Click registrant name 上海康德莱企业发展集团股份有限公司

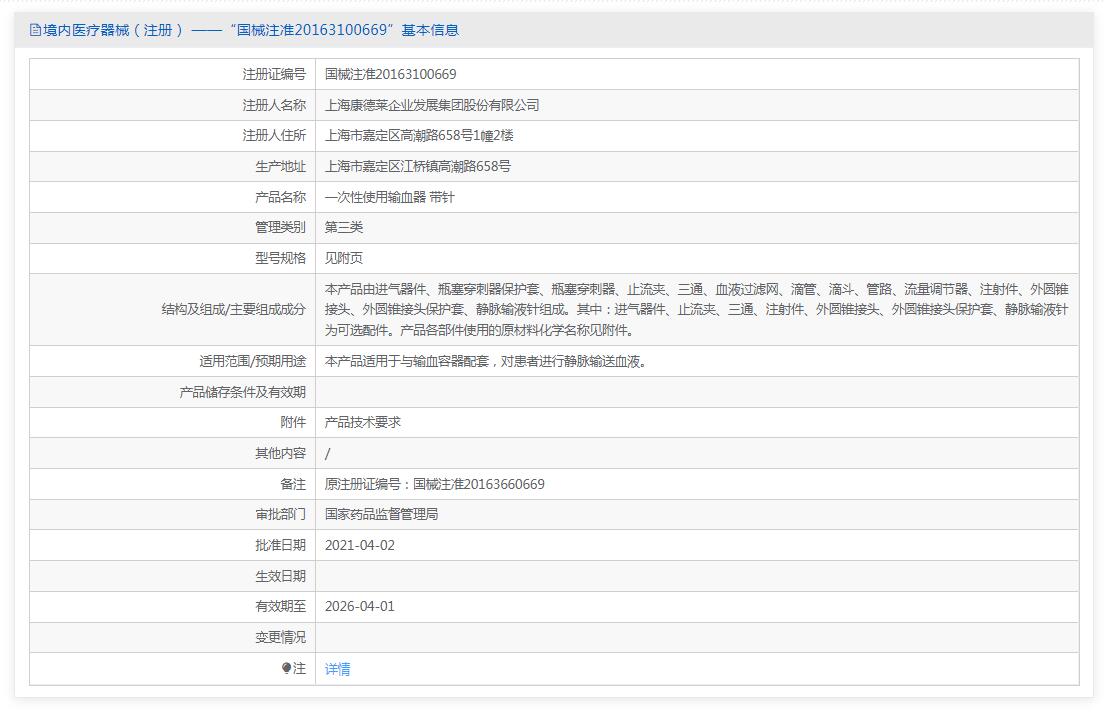[432, 105]
